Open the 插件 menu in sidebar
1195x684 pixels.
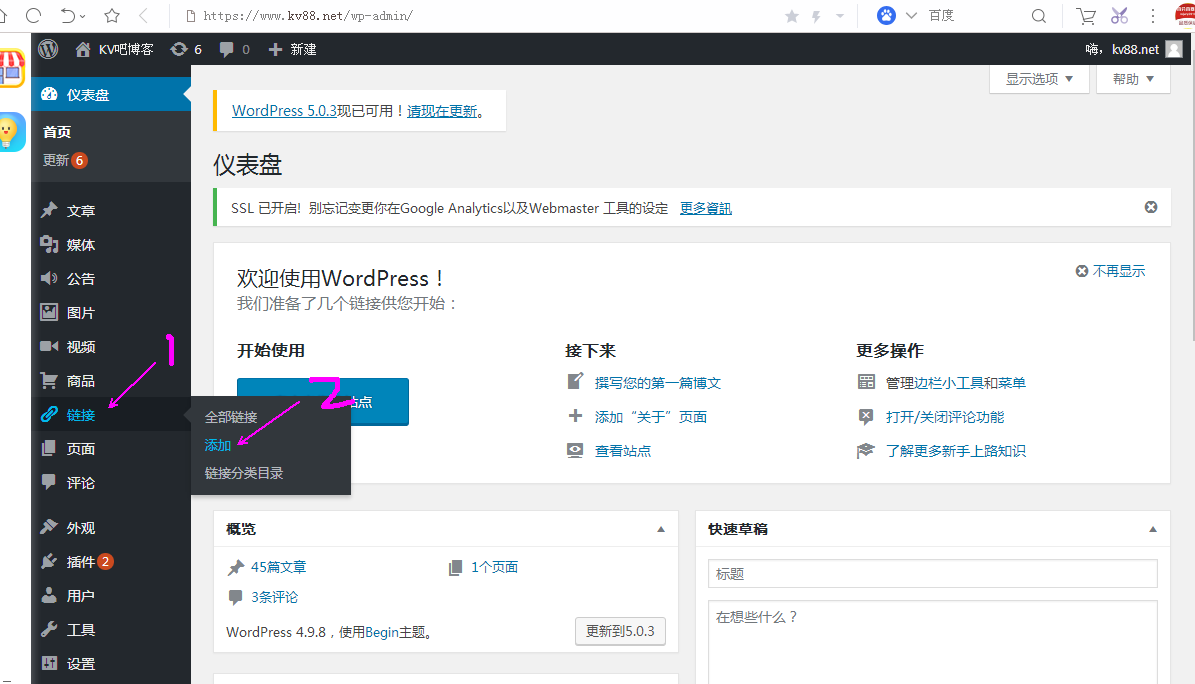click(80, 562)
